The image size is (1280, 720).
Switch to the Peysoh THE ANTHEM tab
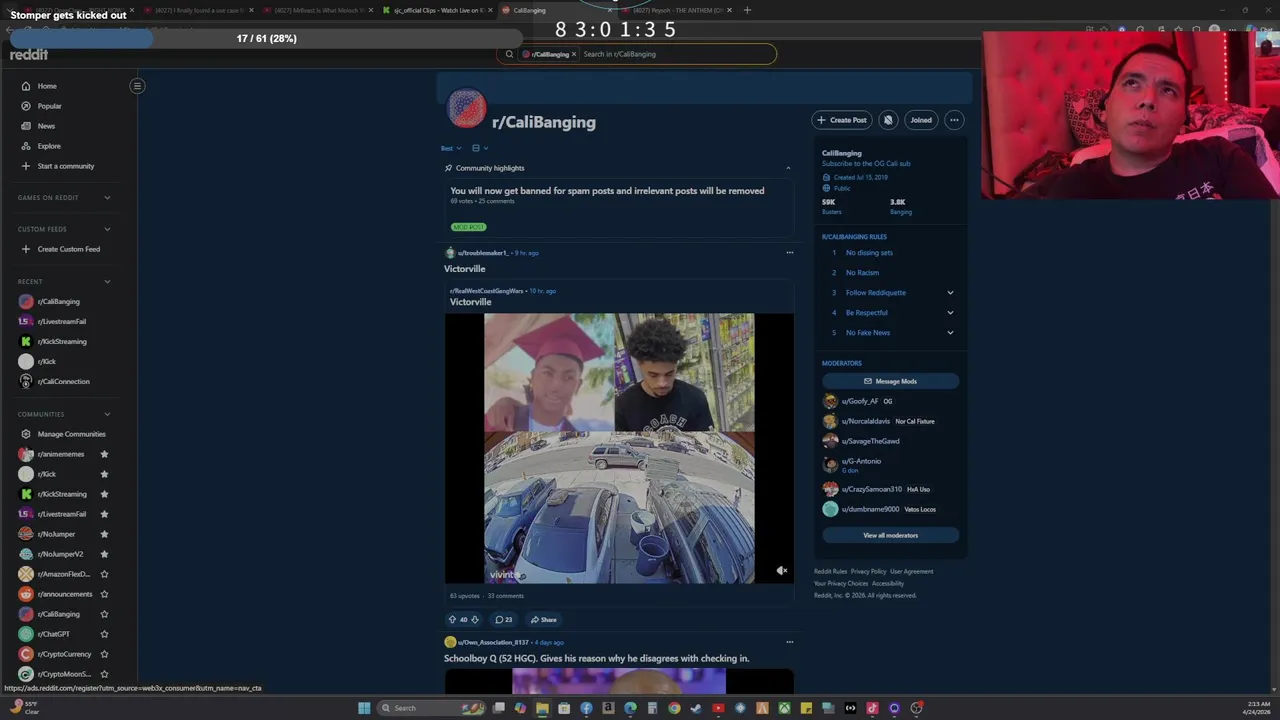pyautogui.click(x=675, y=10)
